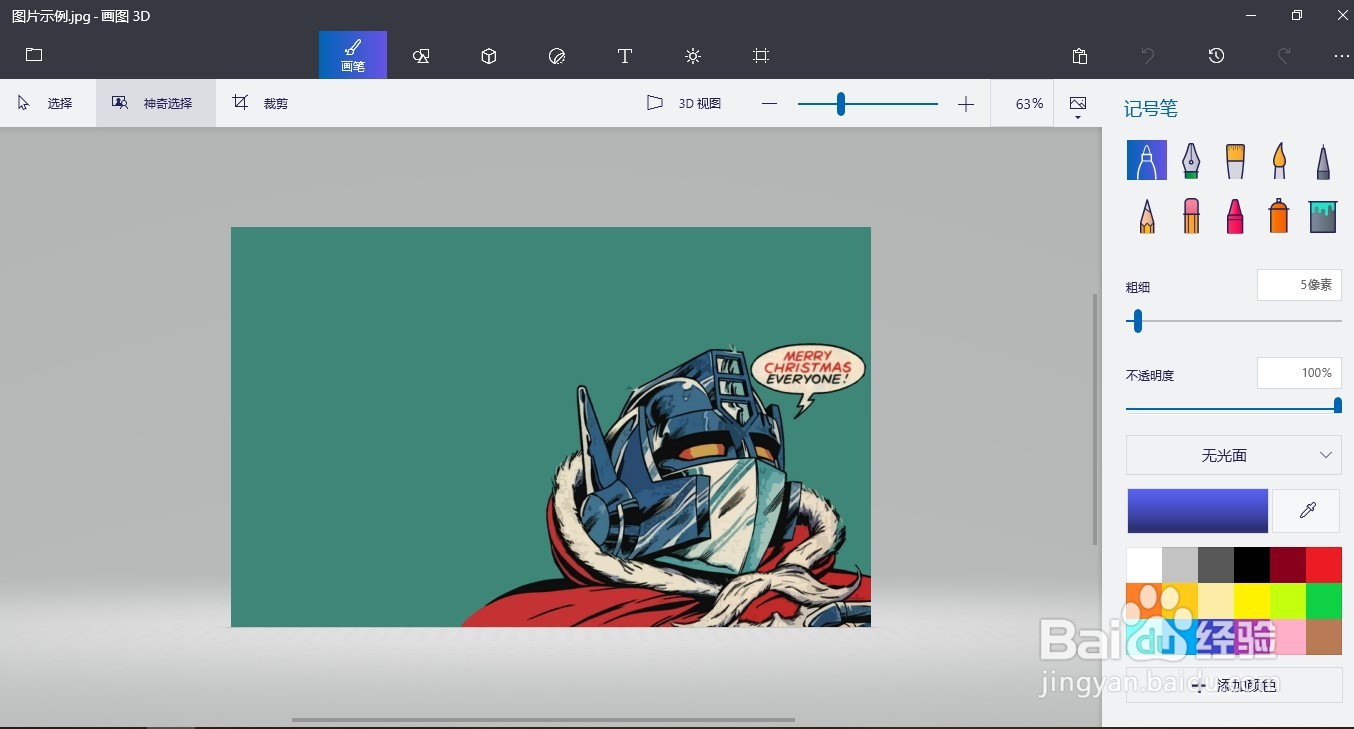The width and height of the screenshot is (1354, 729).
Task: Click the eyedropper color picker
Action: (x=1306, y=511)
